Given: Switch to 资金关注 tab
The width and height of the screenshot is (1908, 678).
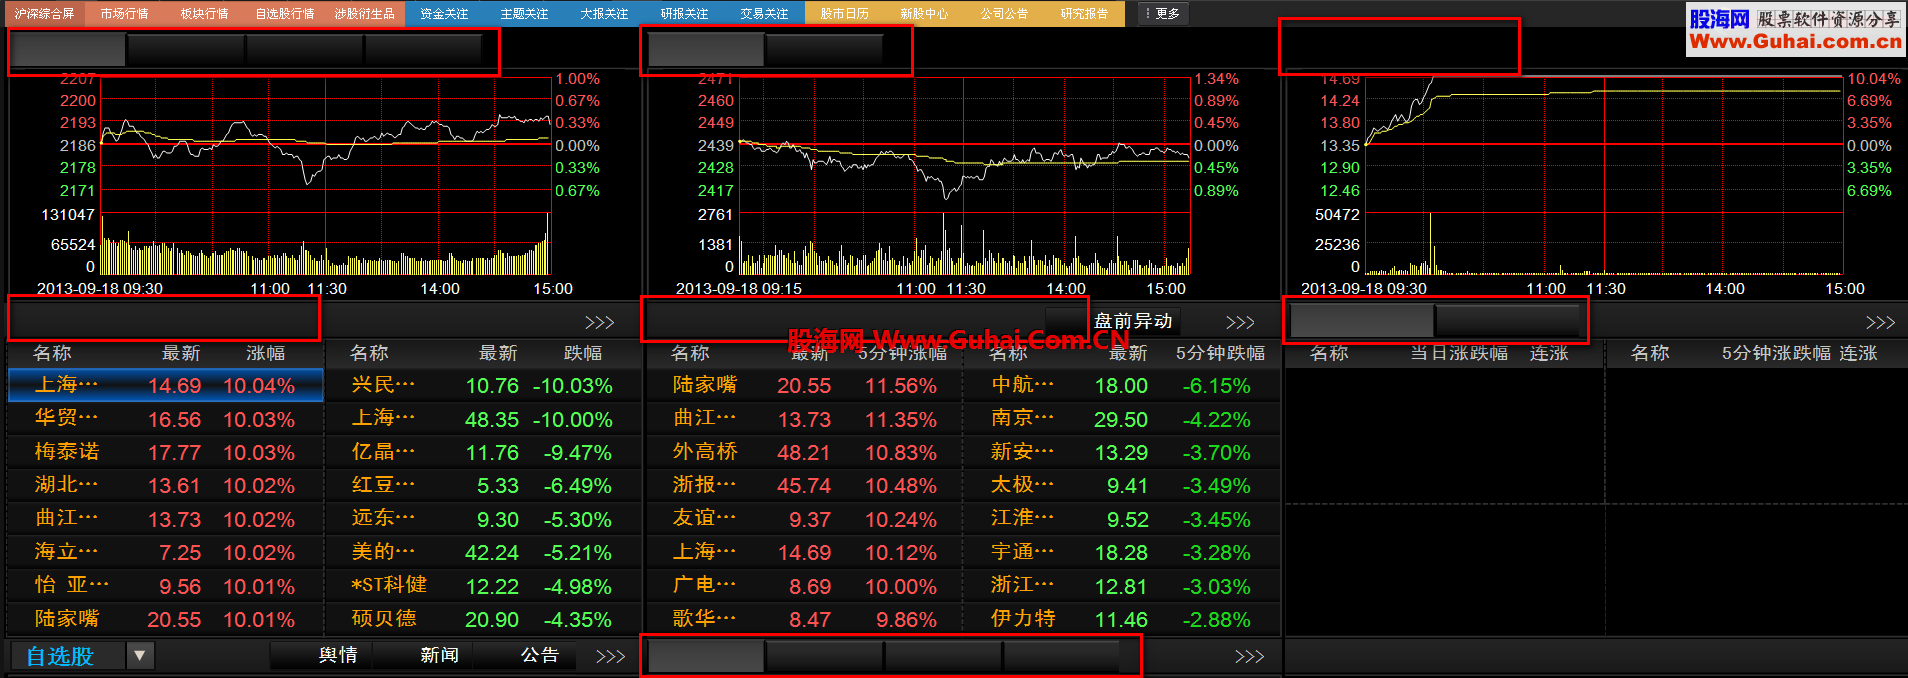Looking at the screenshot, I should pos(444,14).
